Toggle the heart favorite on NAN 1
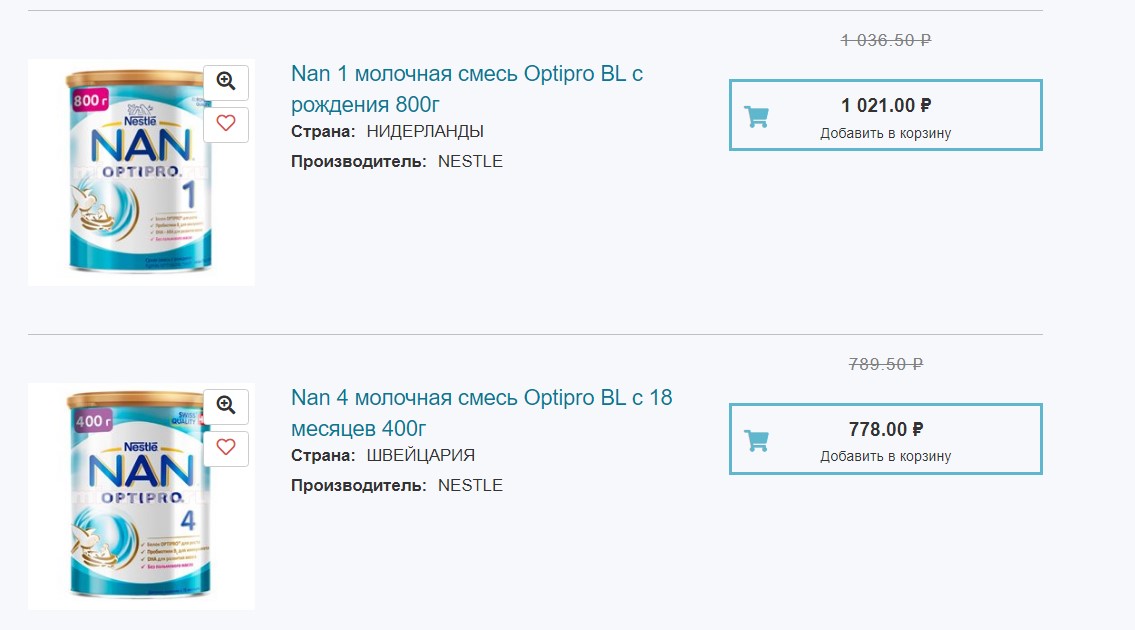Screen dimensions: 1135x630 (226, 124)
